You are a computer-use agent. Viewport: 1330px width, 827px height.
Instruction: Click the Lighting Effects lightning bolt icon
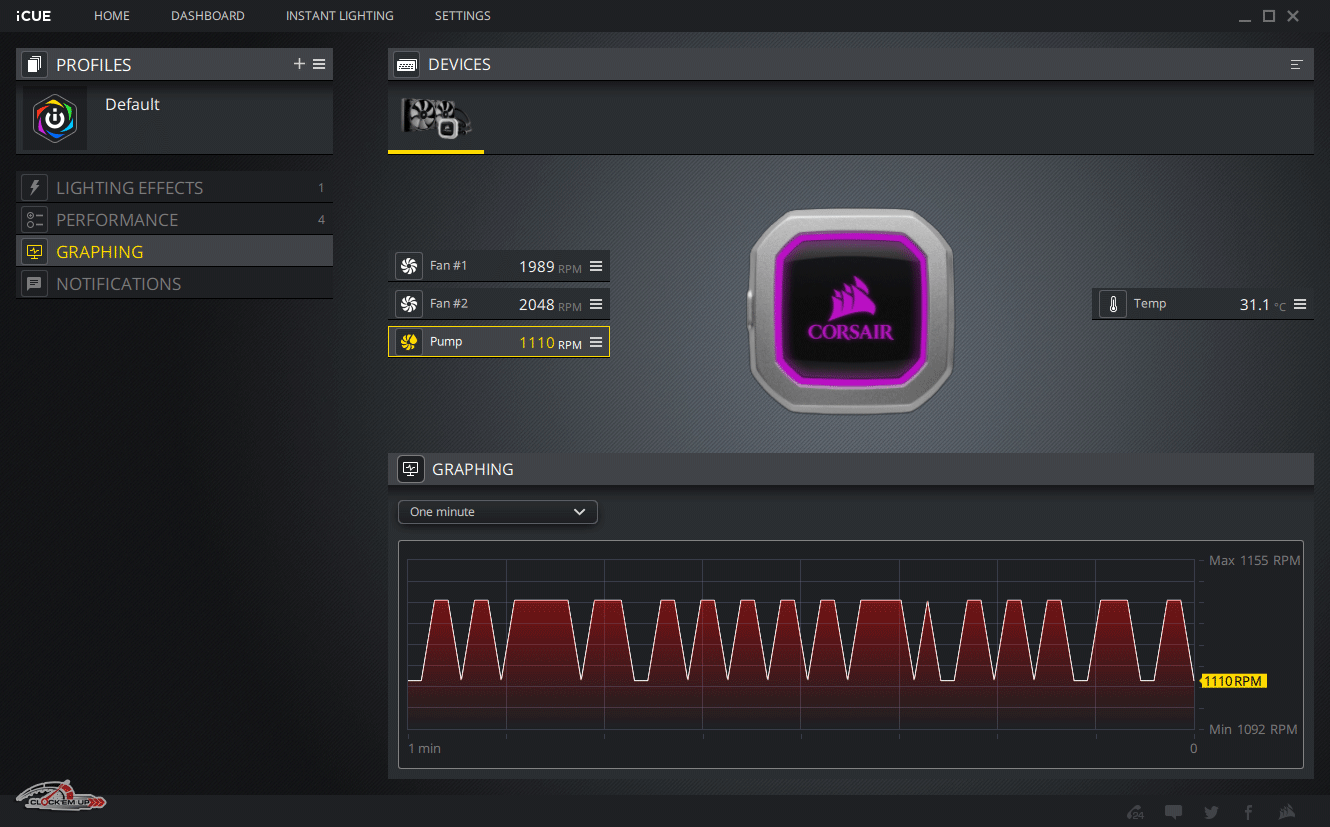pos(35,188)
